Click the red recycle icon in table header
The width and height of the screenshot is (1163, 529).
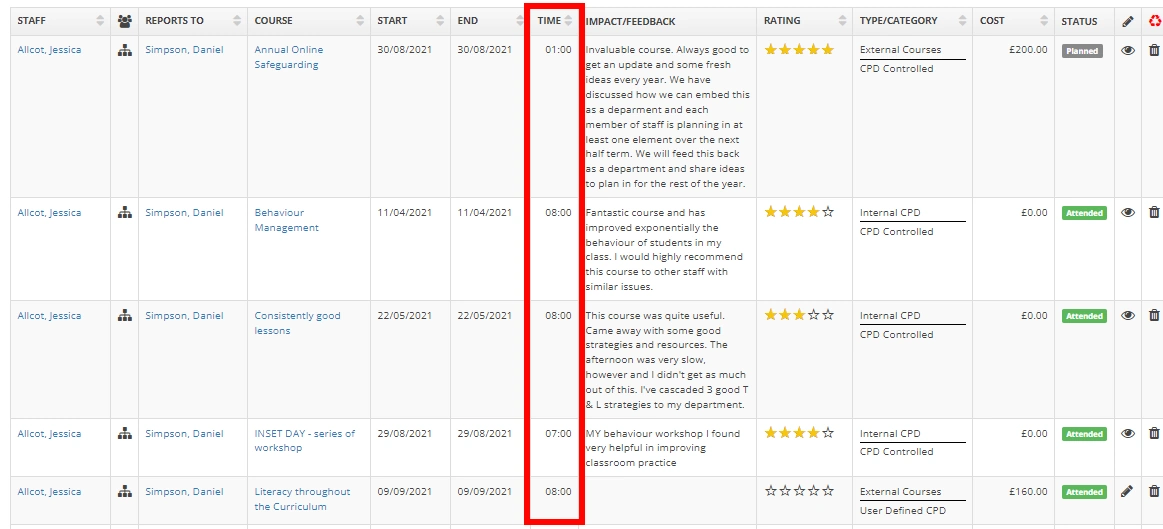1155,21
